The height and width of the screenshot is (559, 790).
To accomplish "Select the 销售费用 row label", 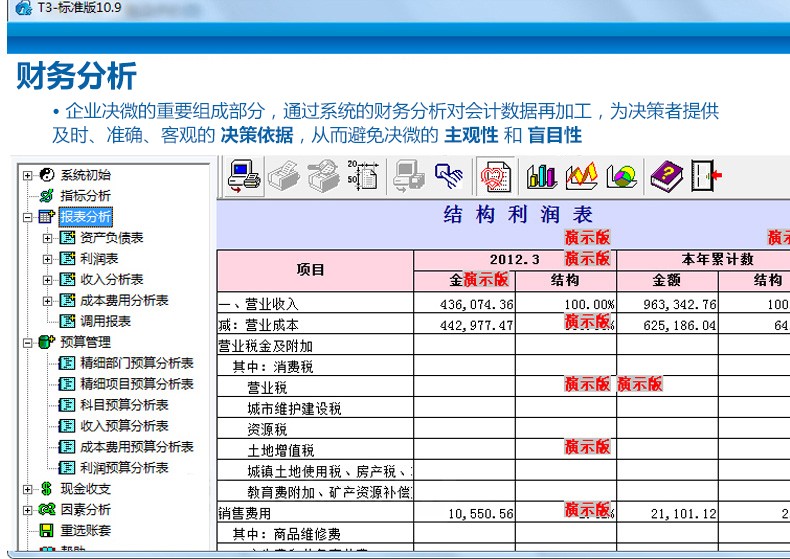I will coord(245,514).
